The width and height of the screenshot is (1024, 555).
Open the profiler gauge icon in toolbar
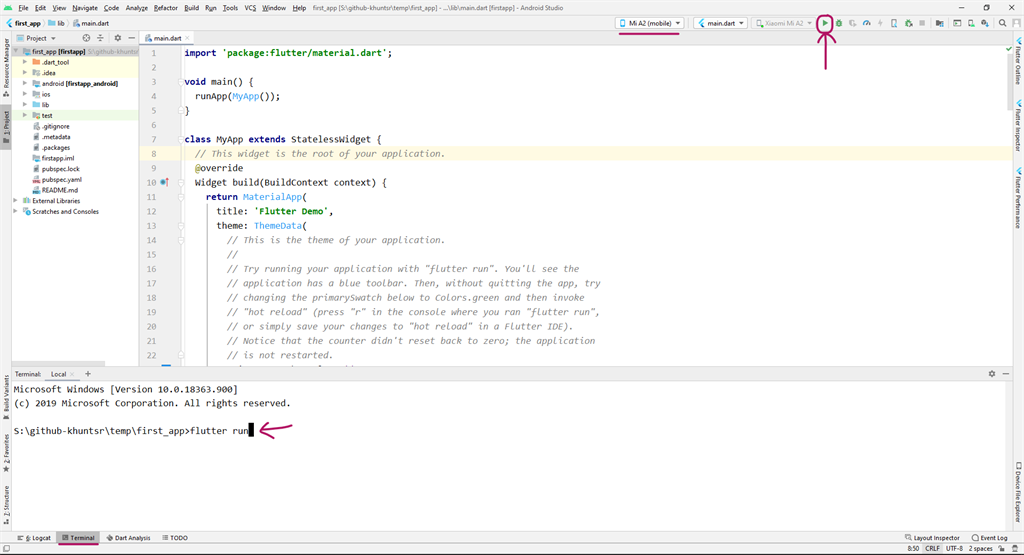click(867, 23)
